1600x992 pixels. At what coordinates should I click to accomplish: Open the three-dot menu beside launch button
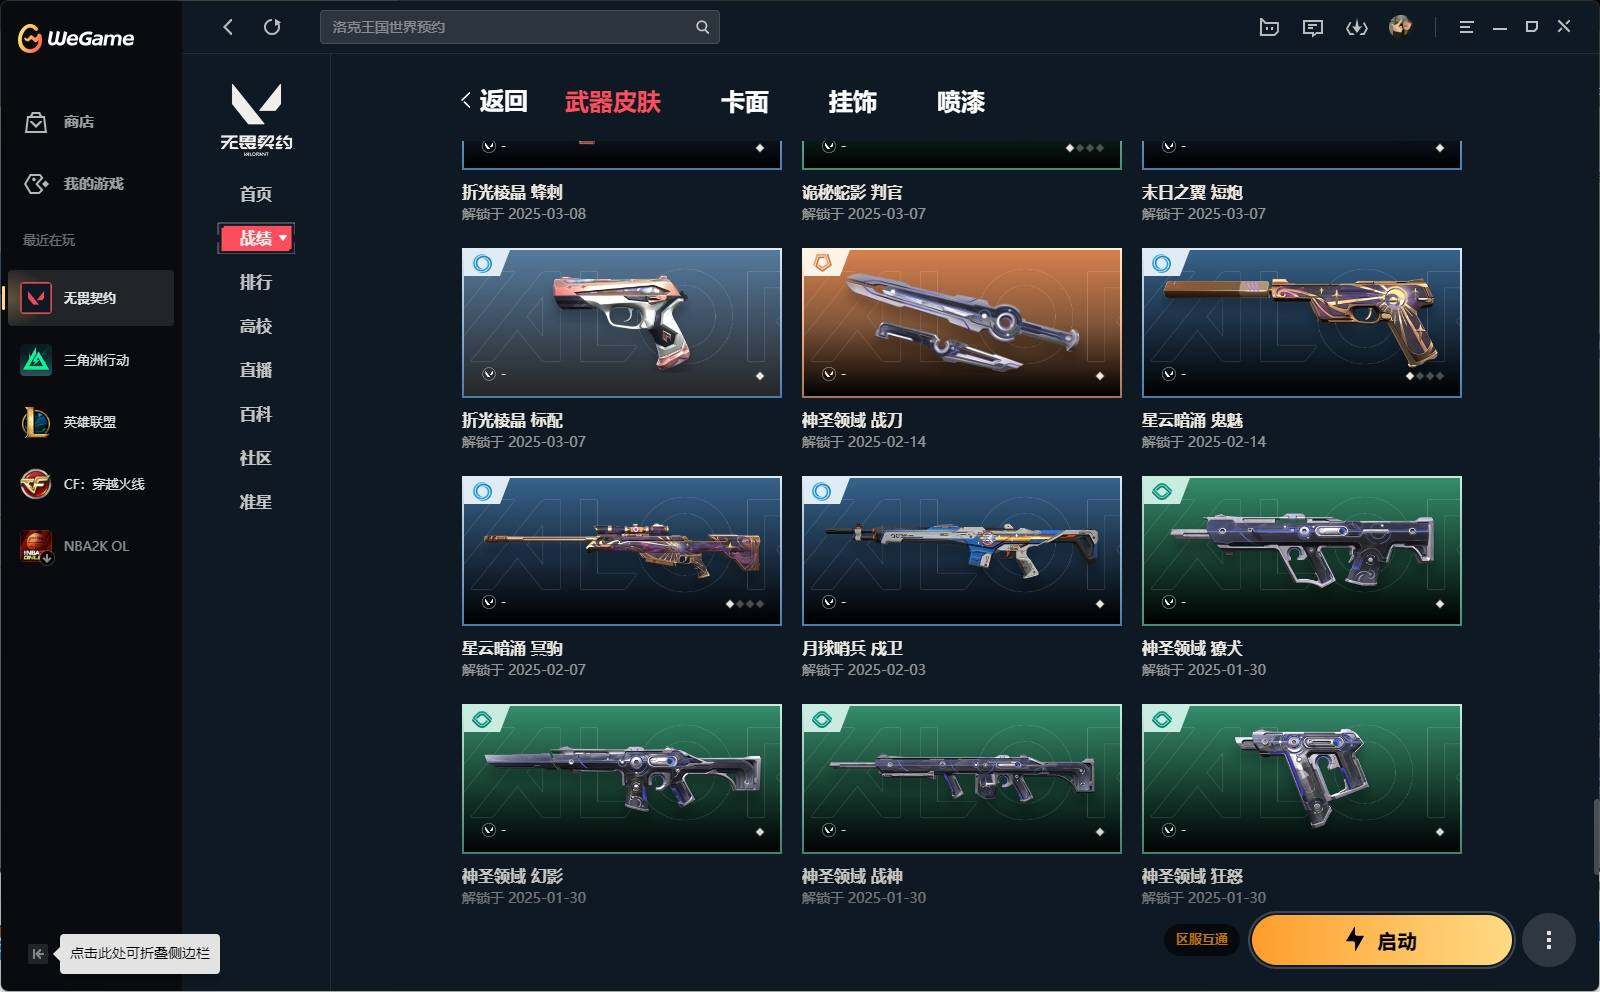1549,940
